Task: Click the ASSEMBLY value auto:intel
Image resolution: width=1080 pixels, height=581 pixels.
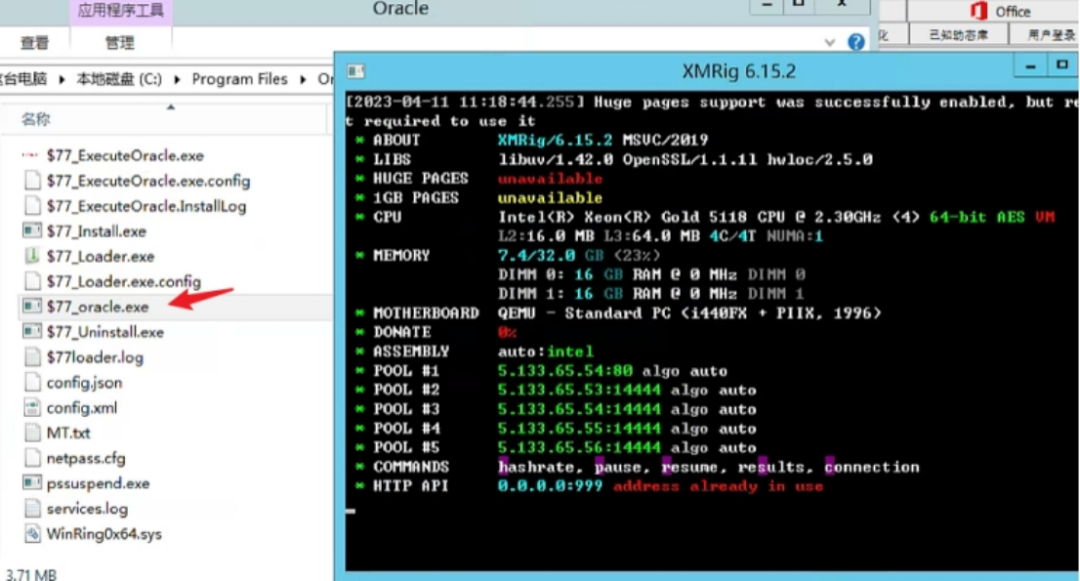Action: pyautogui.click(x=545, y=352)
